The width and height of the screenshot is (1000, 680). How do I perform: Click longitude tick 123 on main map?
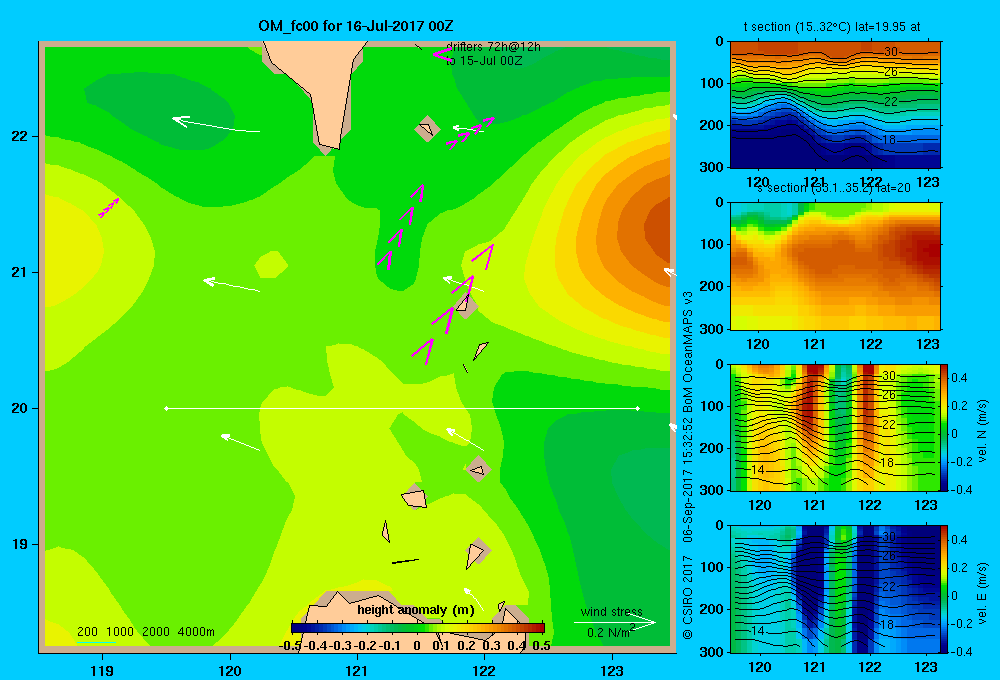(612, 671)
